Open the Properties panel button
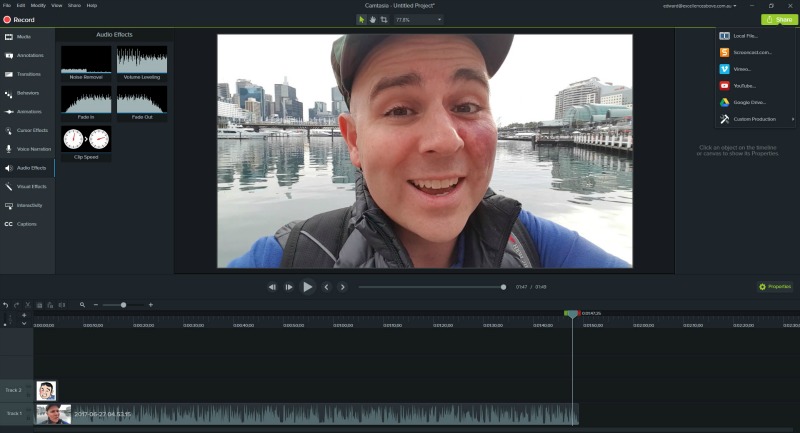800x433 pixels. 775,287
